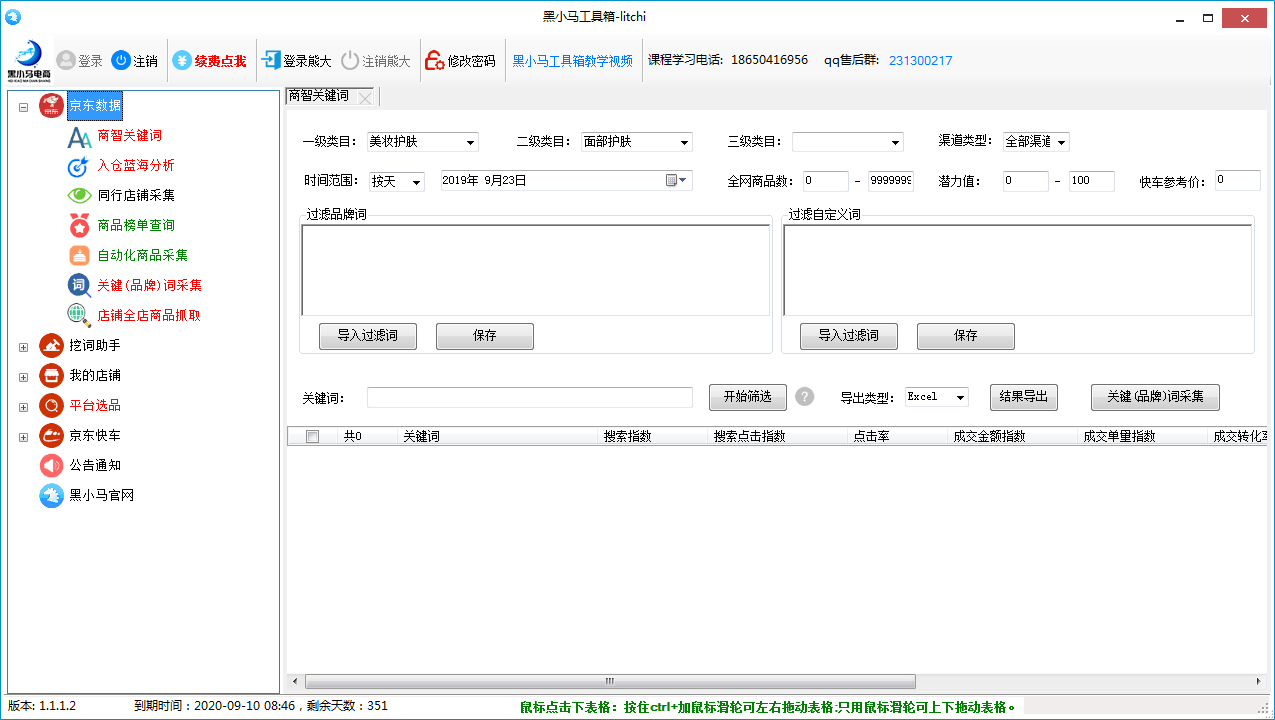Open the 黑小马工具箱教学视频 link

(x=572, y=61)
